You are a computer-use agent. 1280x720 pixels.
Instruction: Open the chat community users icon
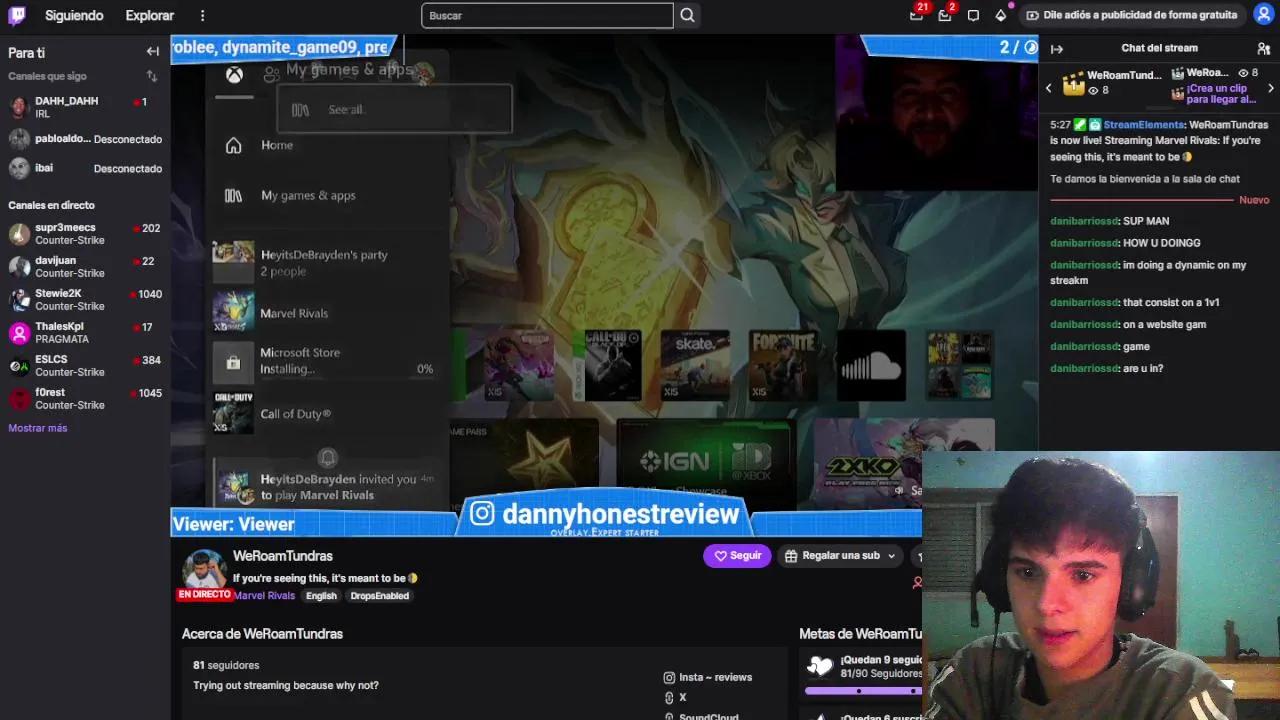click(x=1263, y=48)
